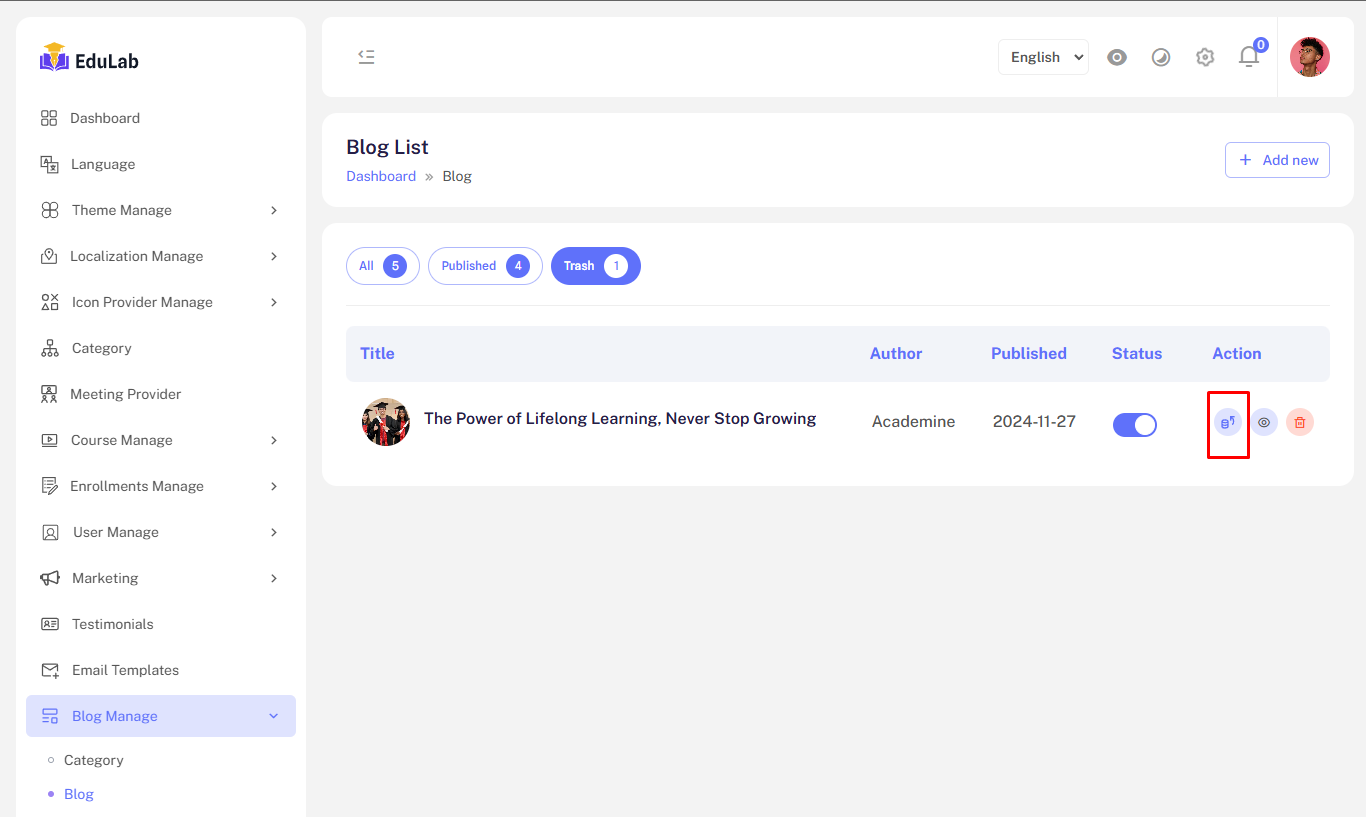Switch dark mode with the theme icon
The image size is (1366, 817).
coord(1161,57)
